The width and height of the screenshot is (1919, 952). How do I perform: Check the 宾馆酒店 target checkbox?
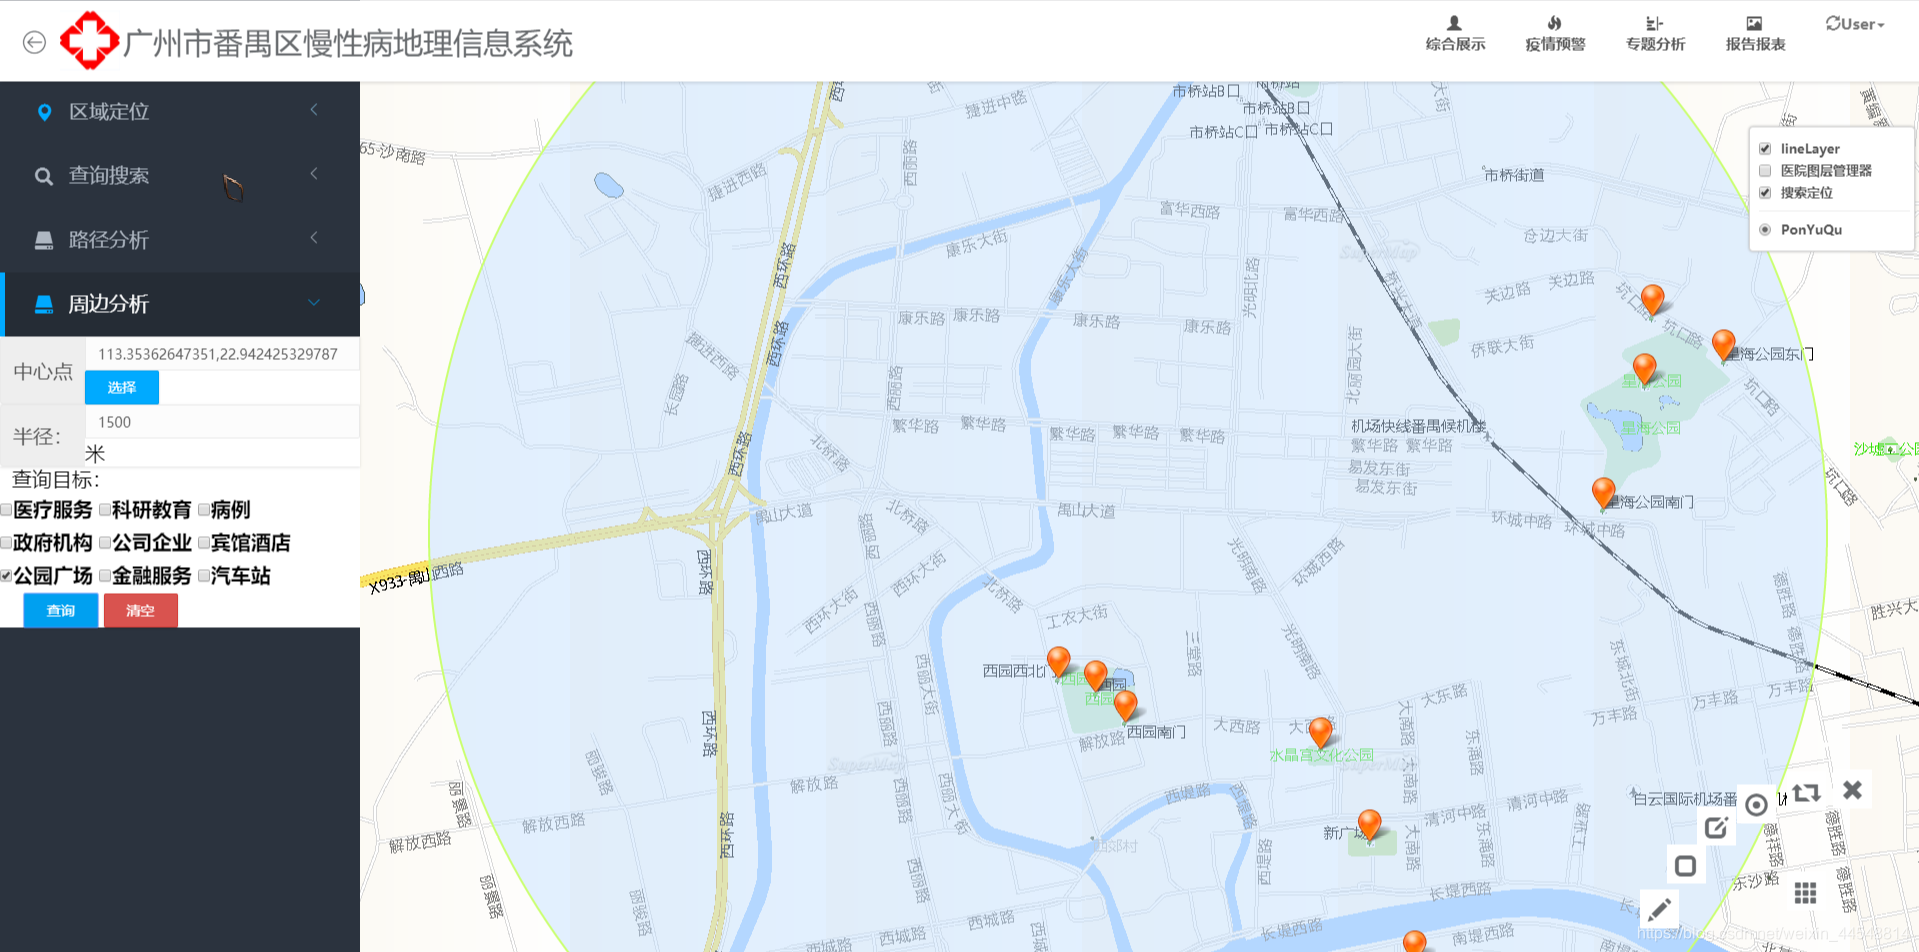click(204, 543)
